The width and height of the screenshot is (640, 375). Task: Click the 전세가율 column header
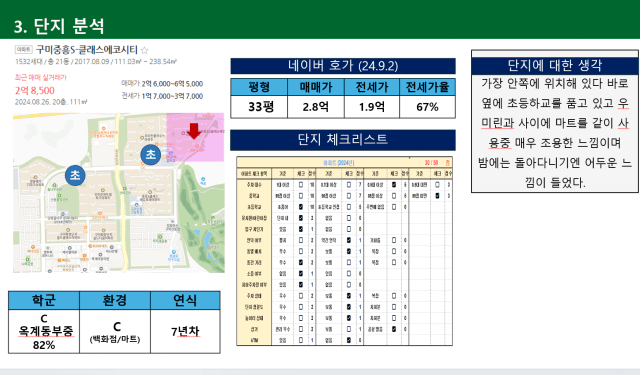pos(427,87)
